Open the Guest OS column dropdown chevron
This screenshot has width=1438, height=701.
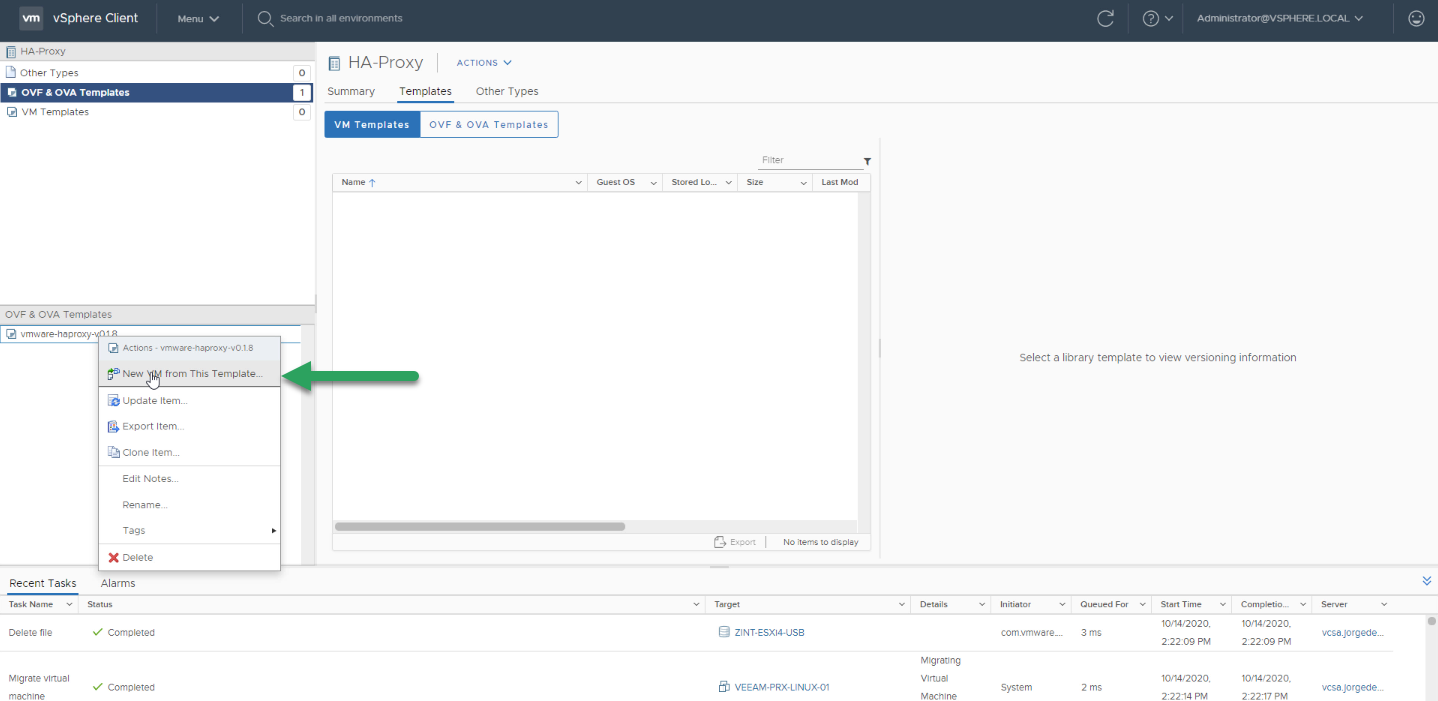pos(653,183)
